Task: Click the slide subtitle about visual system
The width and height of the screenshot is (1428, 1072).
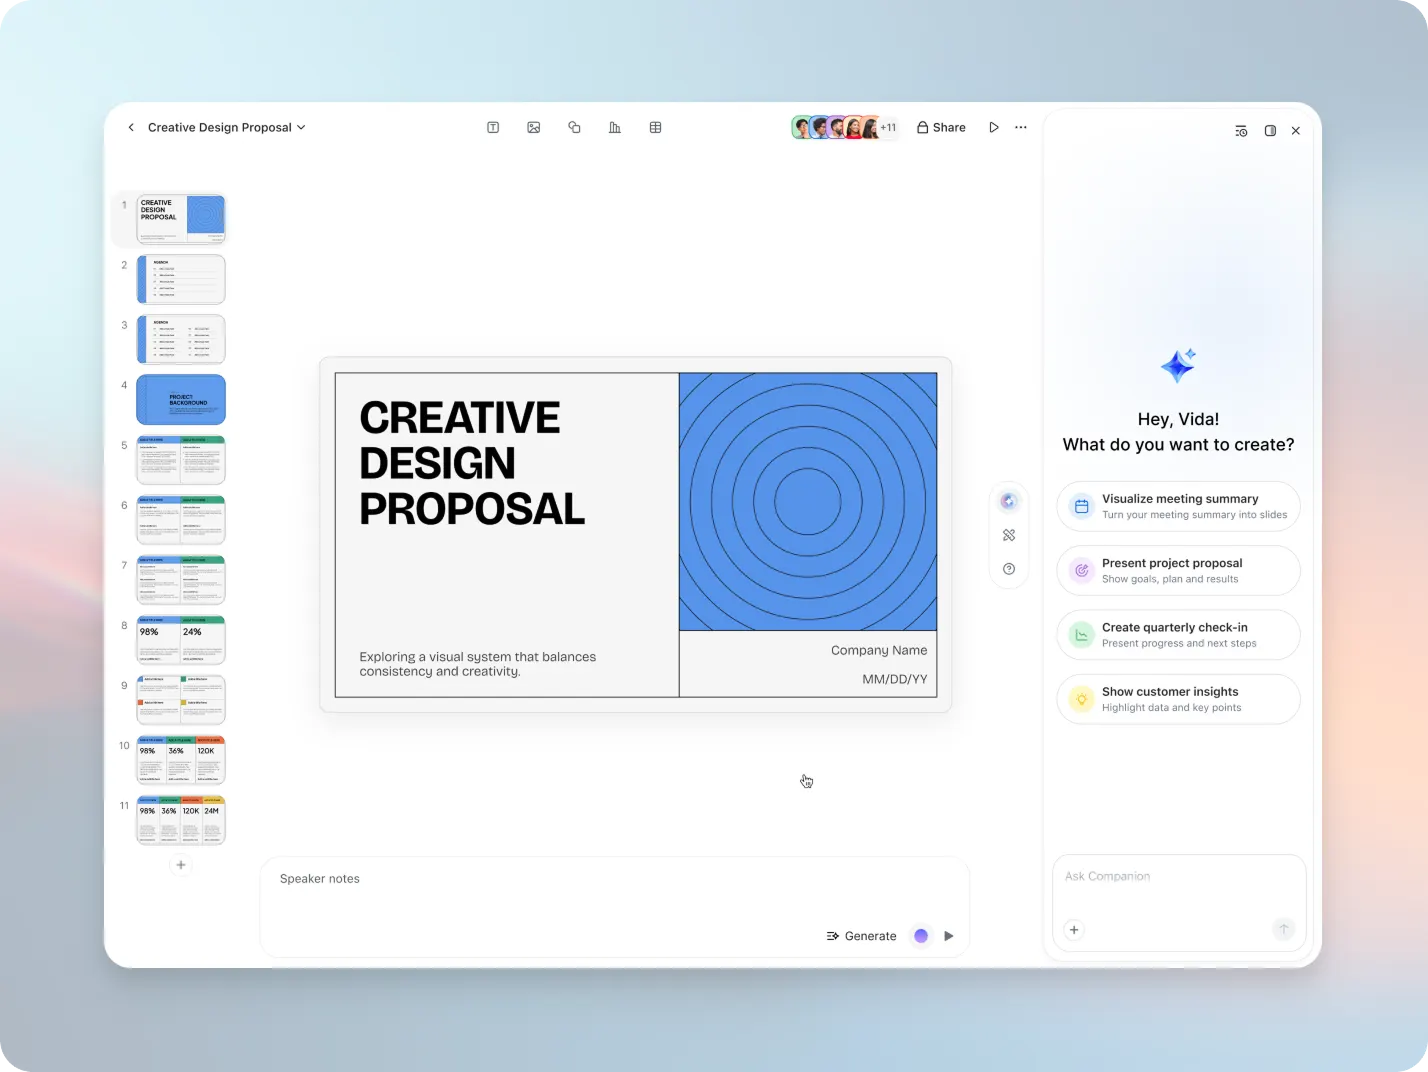Action: point(478,664)
